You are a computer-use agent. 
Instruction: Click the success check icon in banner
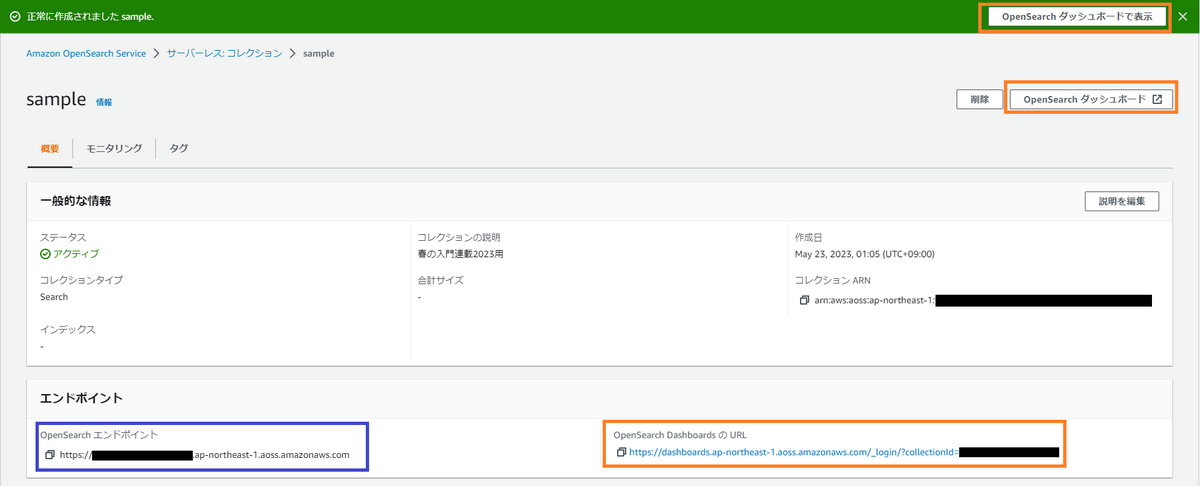click(x=15, y=17)
